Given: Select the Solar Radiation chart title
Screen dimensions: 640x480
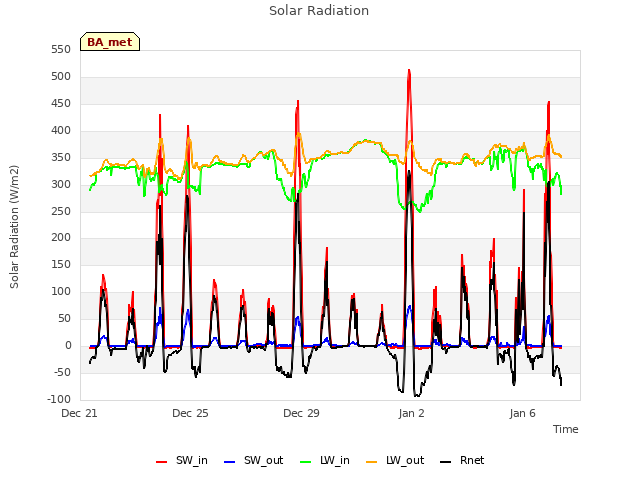Looking at the screenshot, I should [319, 11].
